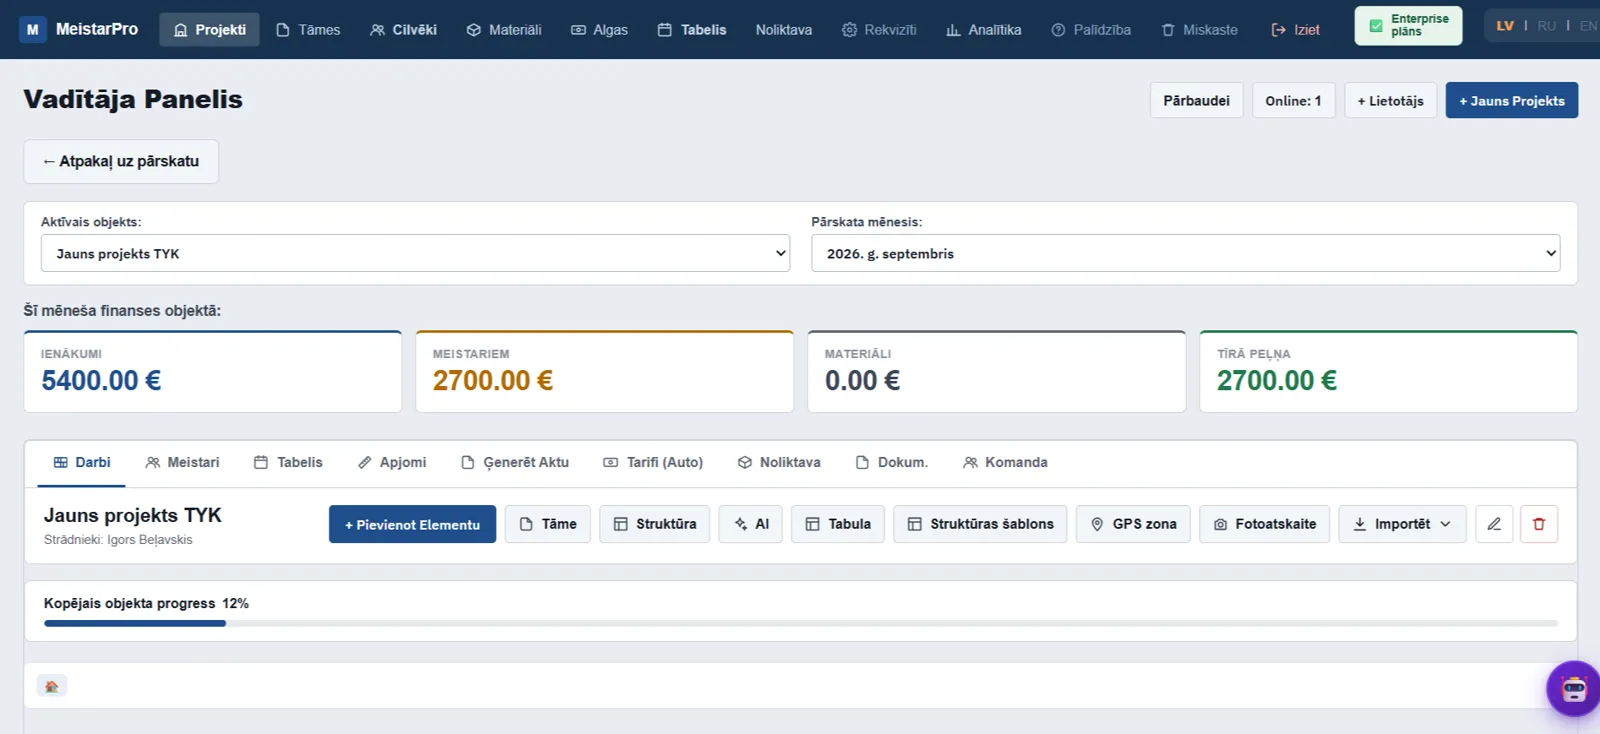Switch to the Komanda tab
Screen dimensions: 1600x734
pyautogui.click(x=1005, y=462)
